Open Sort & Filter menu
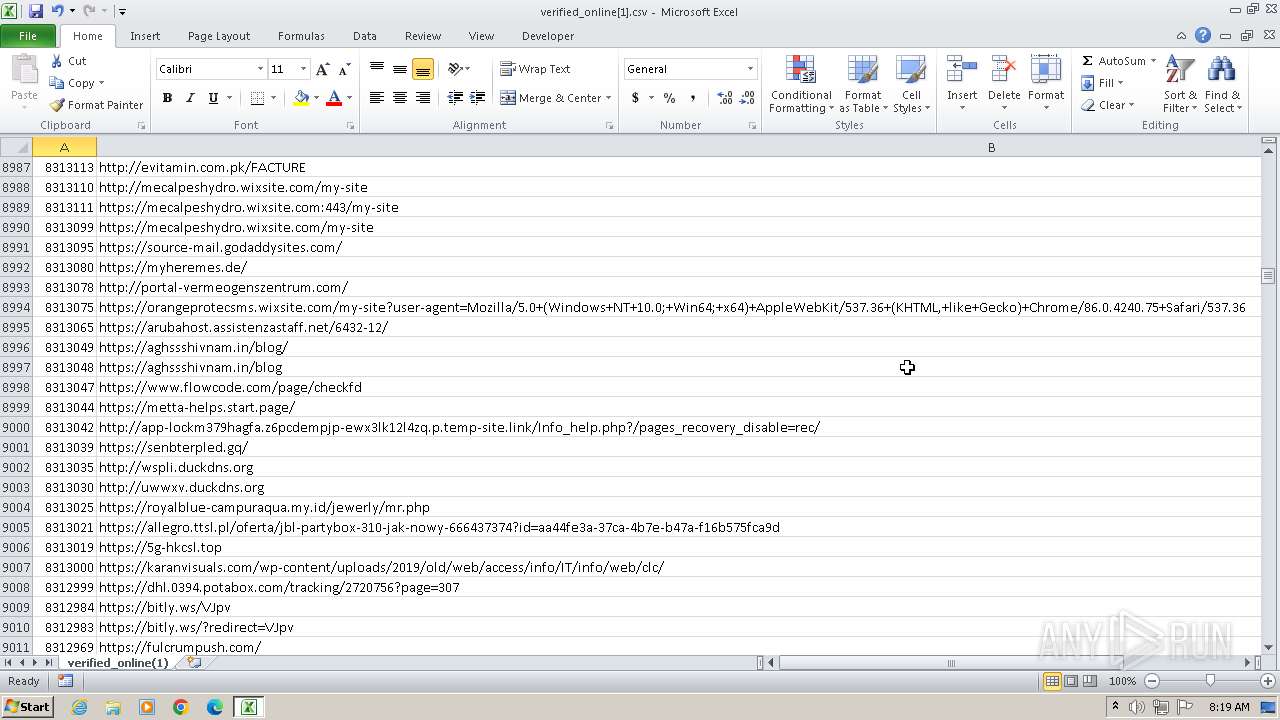Image resolution: width=1280 pixels, height=720 pixels. tap(1180, 84)
